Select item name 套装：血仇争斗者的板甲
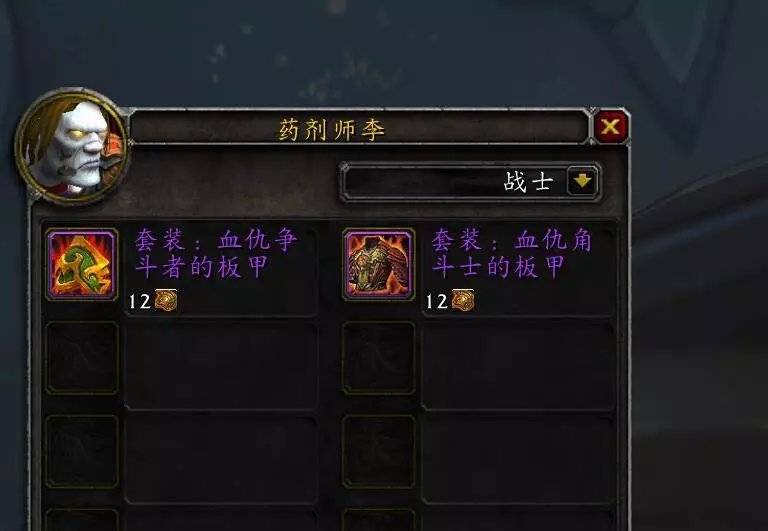The width and height of the screenshot is (768, 531). (x=216, y=254)
